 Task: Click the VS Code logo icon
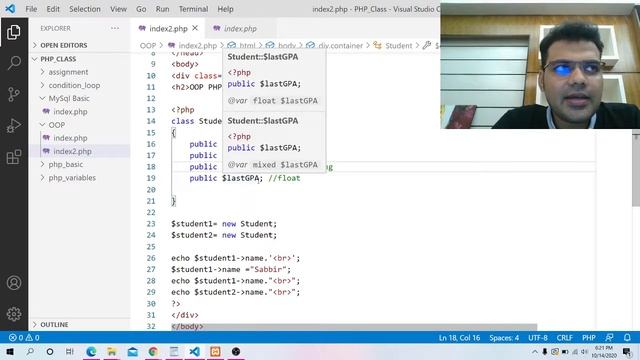tap(10, 9)
